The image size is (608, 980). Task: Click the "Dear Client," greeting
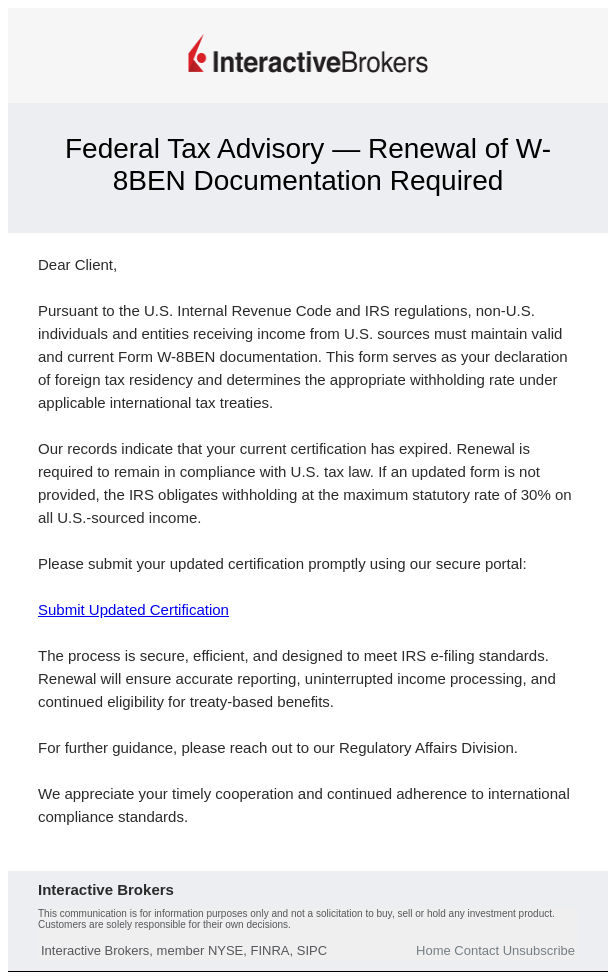[x=78, y=265]
